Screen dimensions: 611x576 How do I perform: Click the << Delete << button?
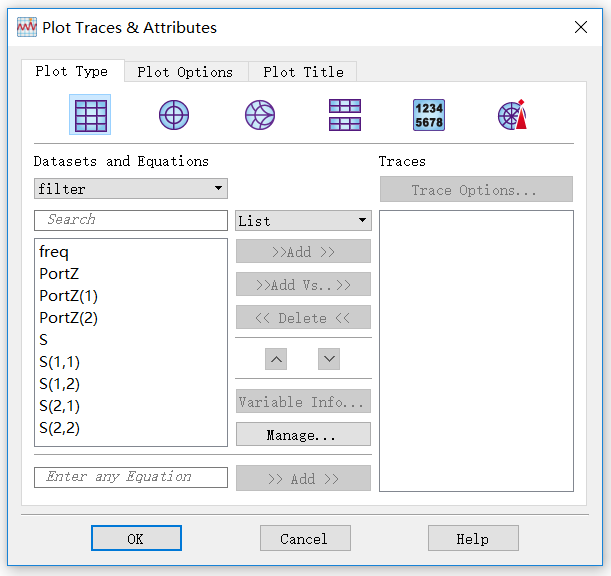pyautogui.click(x=303, y=318)
